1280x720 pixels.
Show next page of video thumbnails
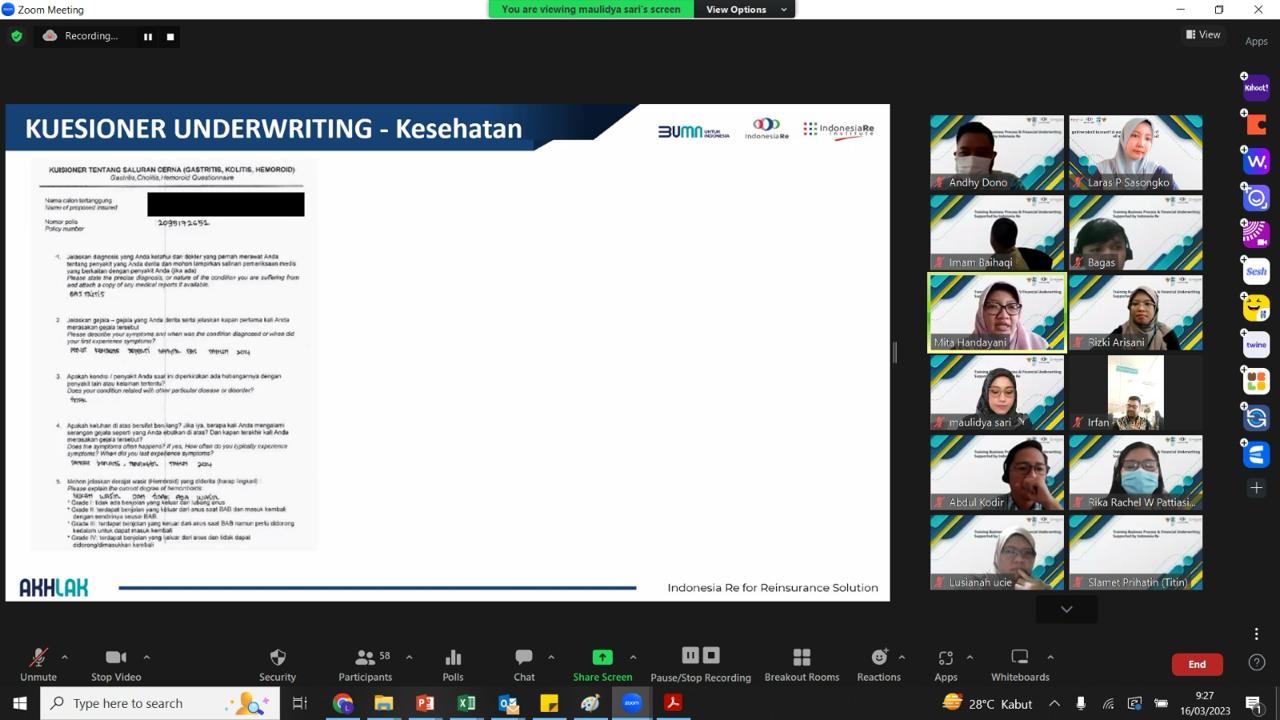coord(1066,609)
